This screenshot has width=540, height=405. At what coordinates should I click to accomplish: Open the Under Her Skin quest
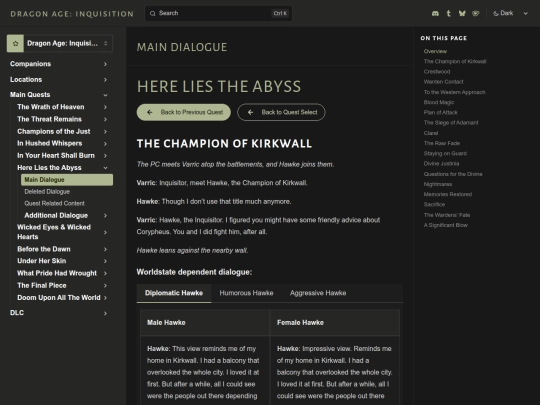point(42,261)
